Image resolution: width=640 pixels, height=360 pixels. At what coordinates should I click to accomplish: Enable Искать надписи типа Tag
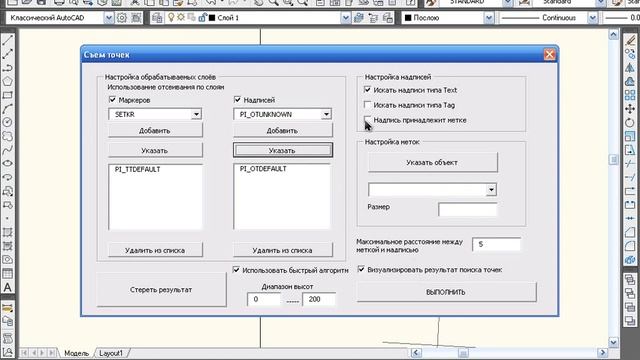point(367,105)
